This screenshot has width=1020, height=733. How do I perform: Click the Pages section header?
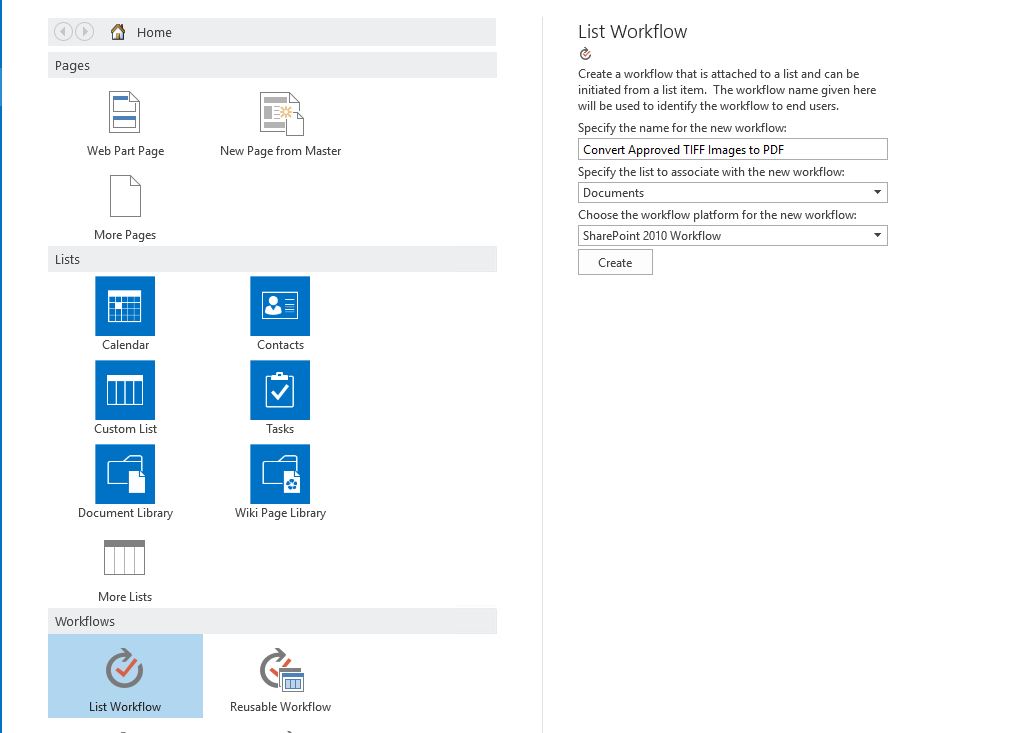click(270, 64)
